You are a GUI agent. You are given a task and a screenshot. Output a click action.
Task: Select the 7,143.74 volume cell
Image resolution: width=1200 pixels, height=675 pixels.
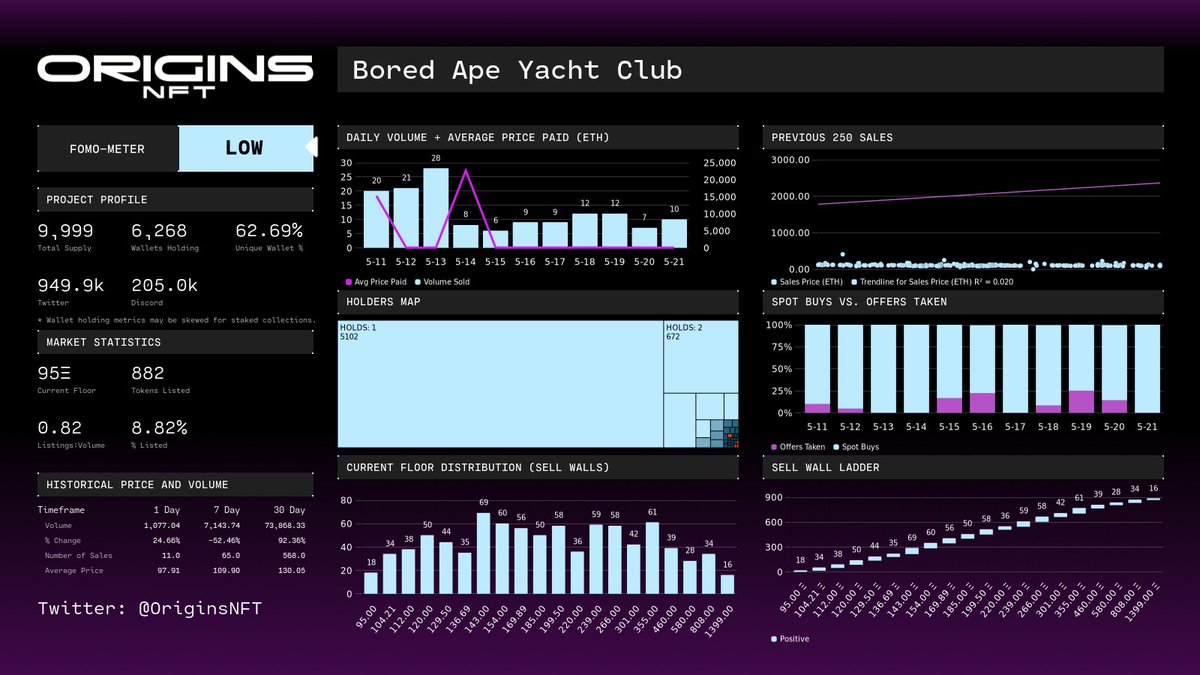coord(222,525)
